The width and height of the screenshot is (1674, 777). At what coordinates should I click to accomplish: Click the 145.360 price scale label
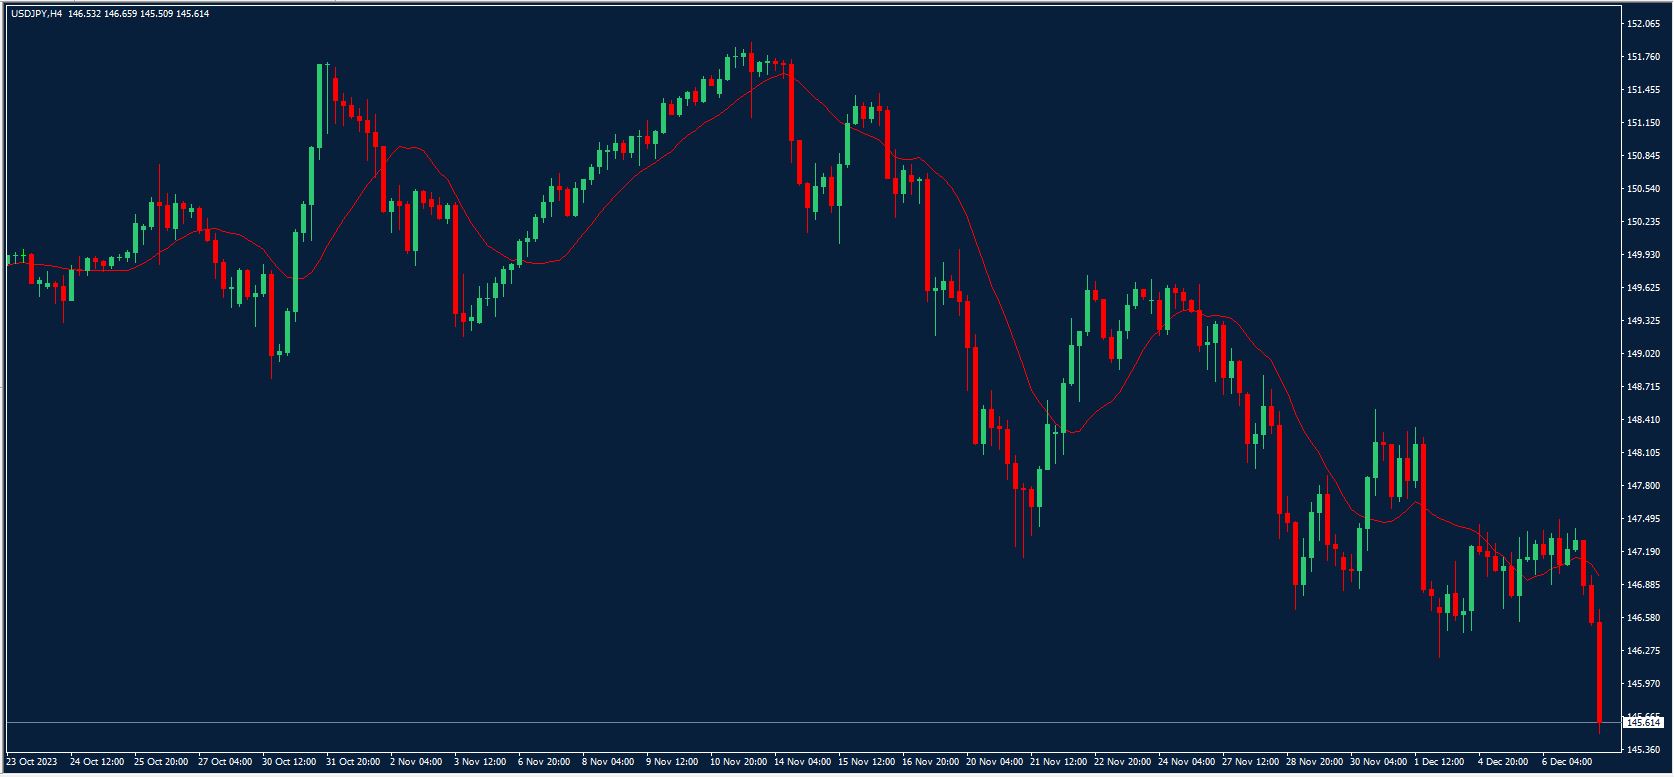point(1644,749)
